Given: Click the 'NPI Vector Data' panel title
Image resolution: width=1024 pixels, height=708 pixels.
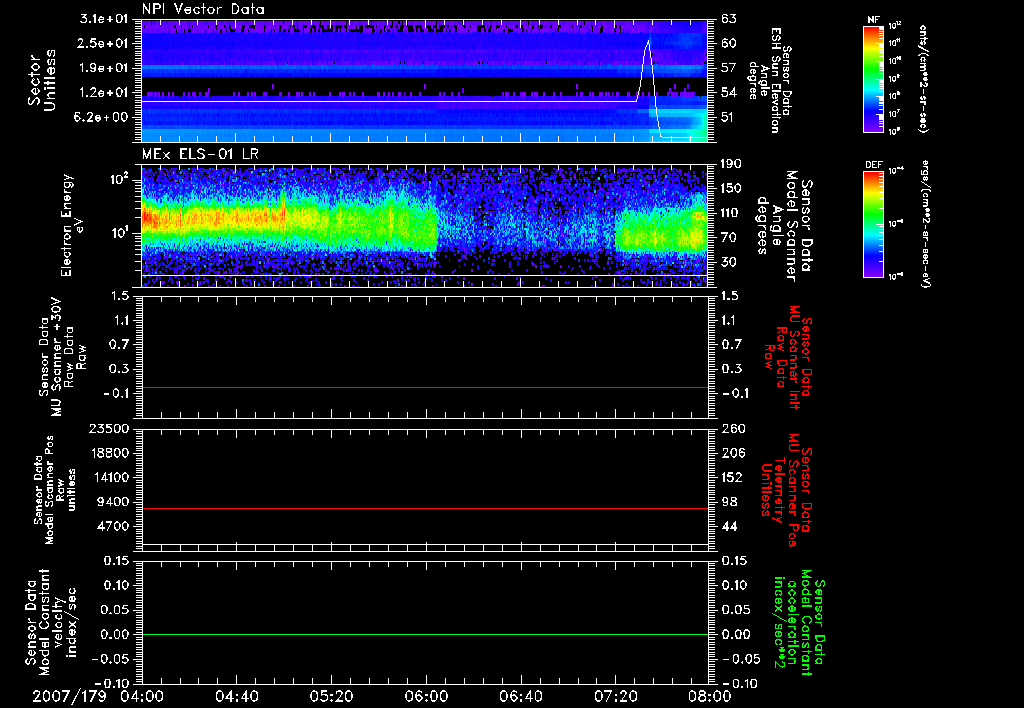Looking at the screenshot, I should (x=203, y=9).
